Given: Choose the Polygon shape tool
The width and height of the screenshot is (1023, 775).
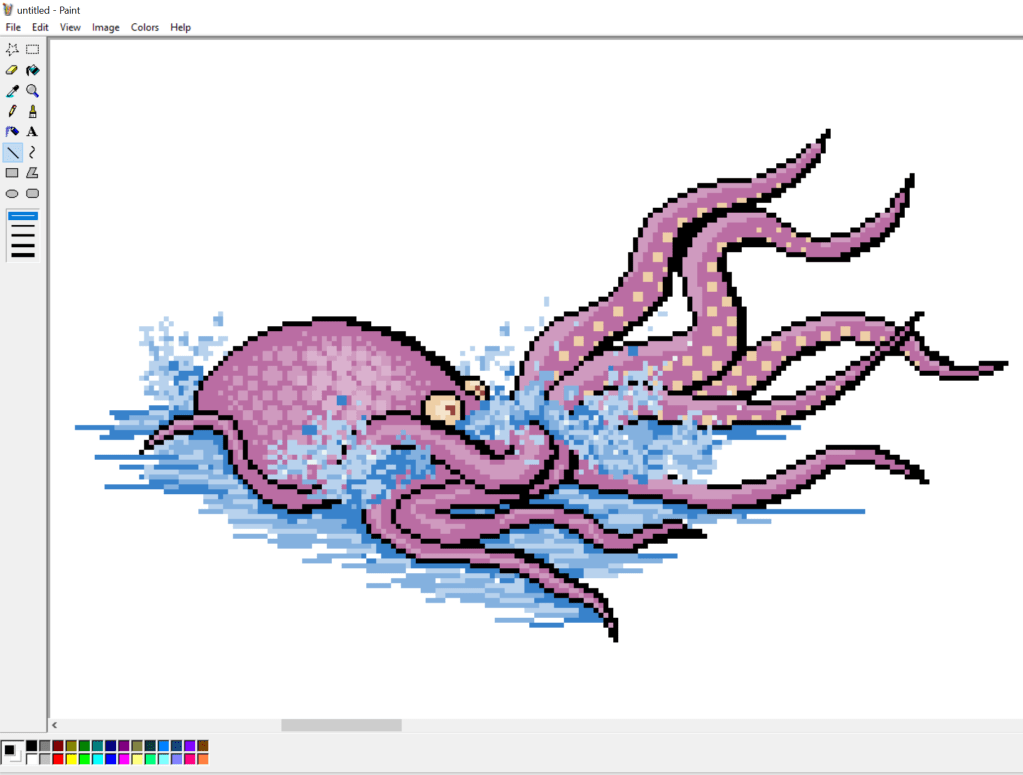Looking at the screenshot, I should (x=32, y=173).
